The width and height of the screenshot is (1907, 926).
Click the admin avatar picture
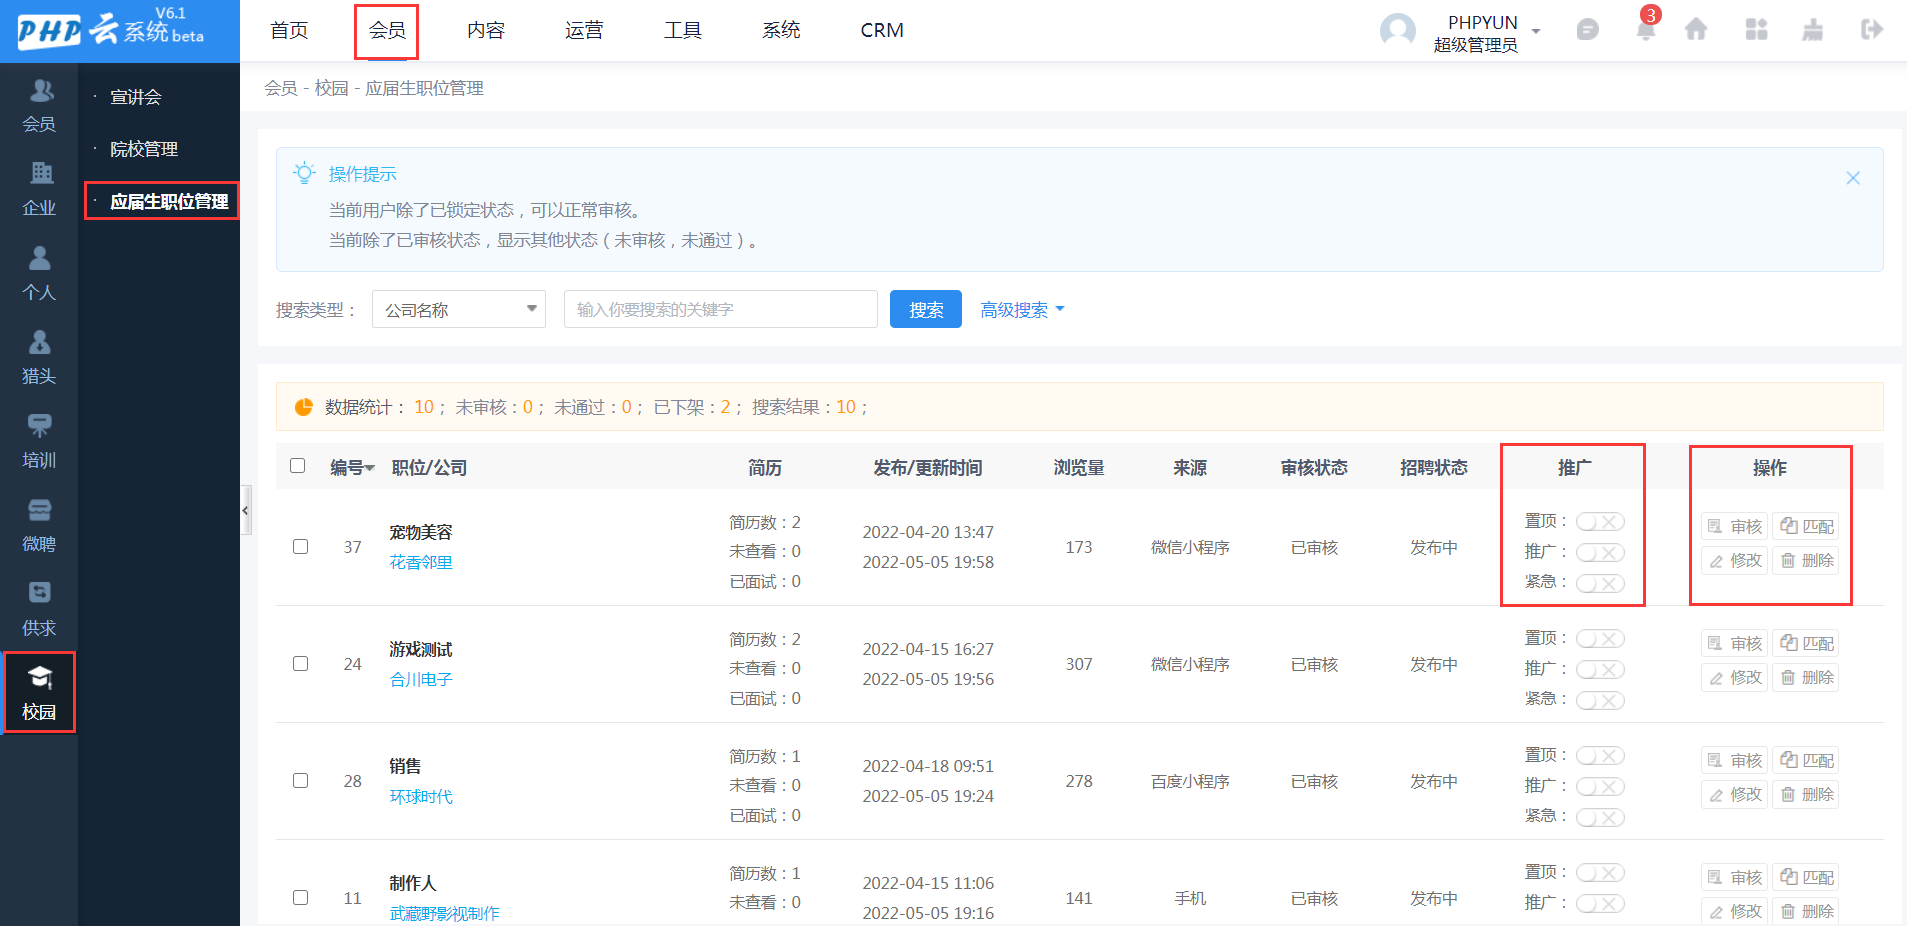pos(1397,30)
